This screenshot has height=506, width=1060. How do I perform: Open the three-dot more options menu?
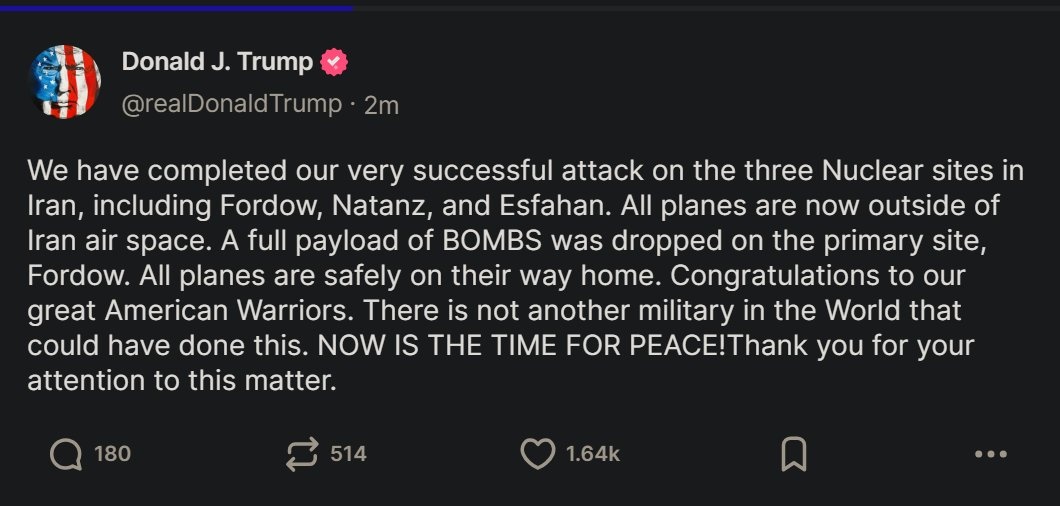[x=990, y=455]
